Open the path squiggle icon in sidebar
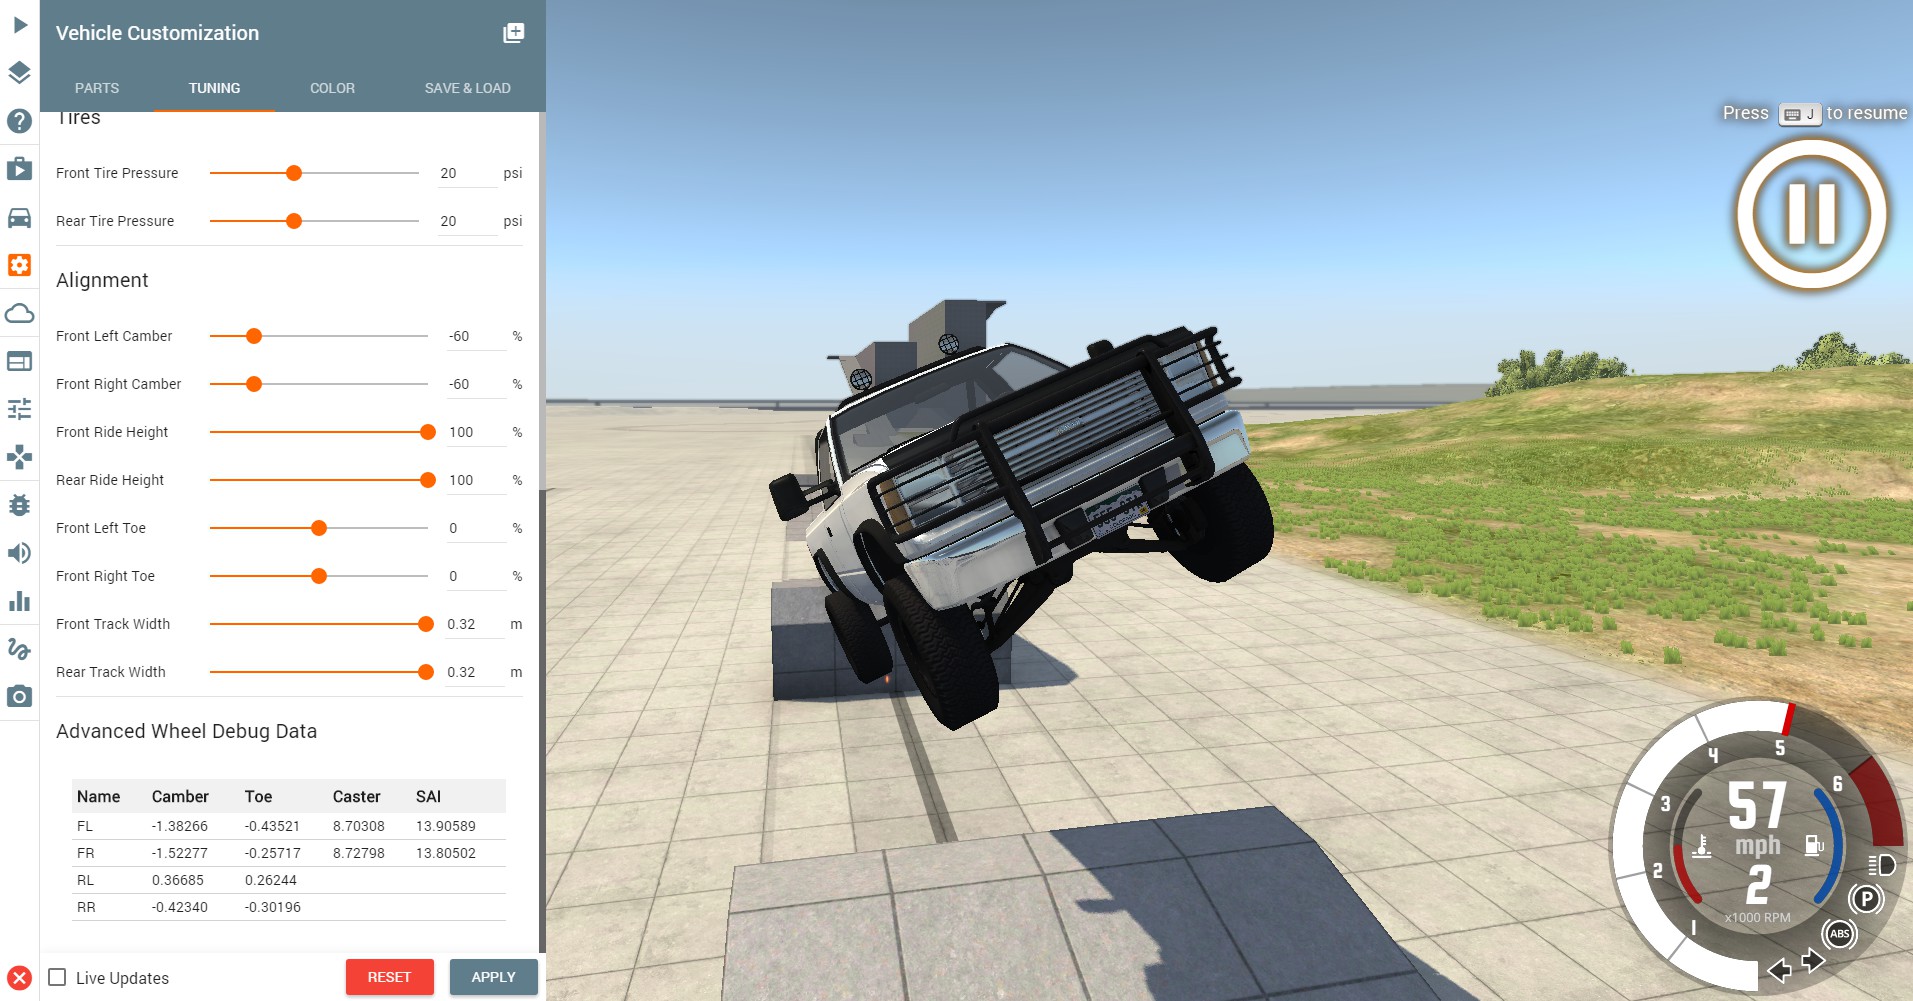1913x1001 pixels. pyautogui.click(x=20, y=649)
